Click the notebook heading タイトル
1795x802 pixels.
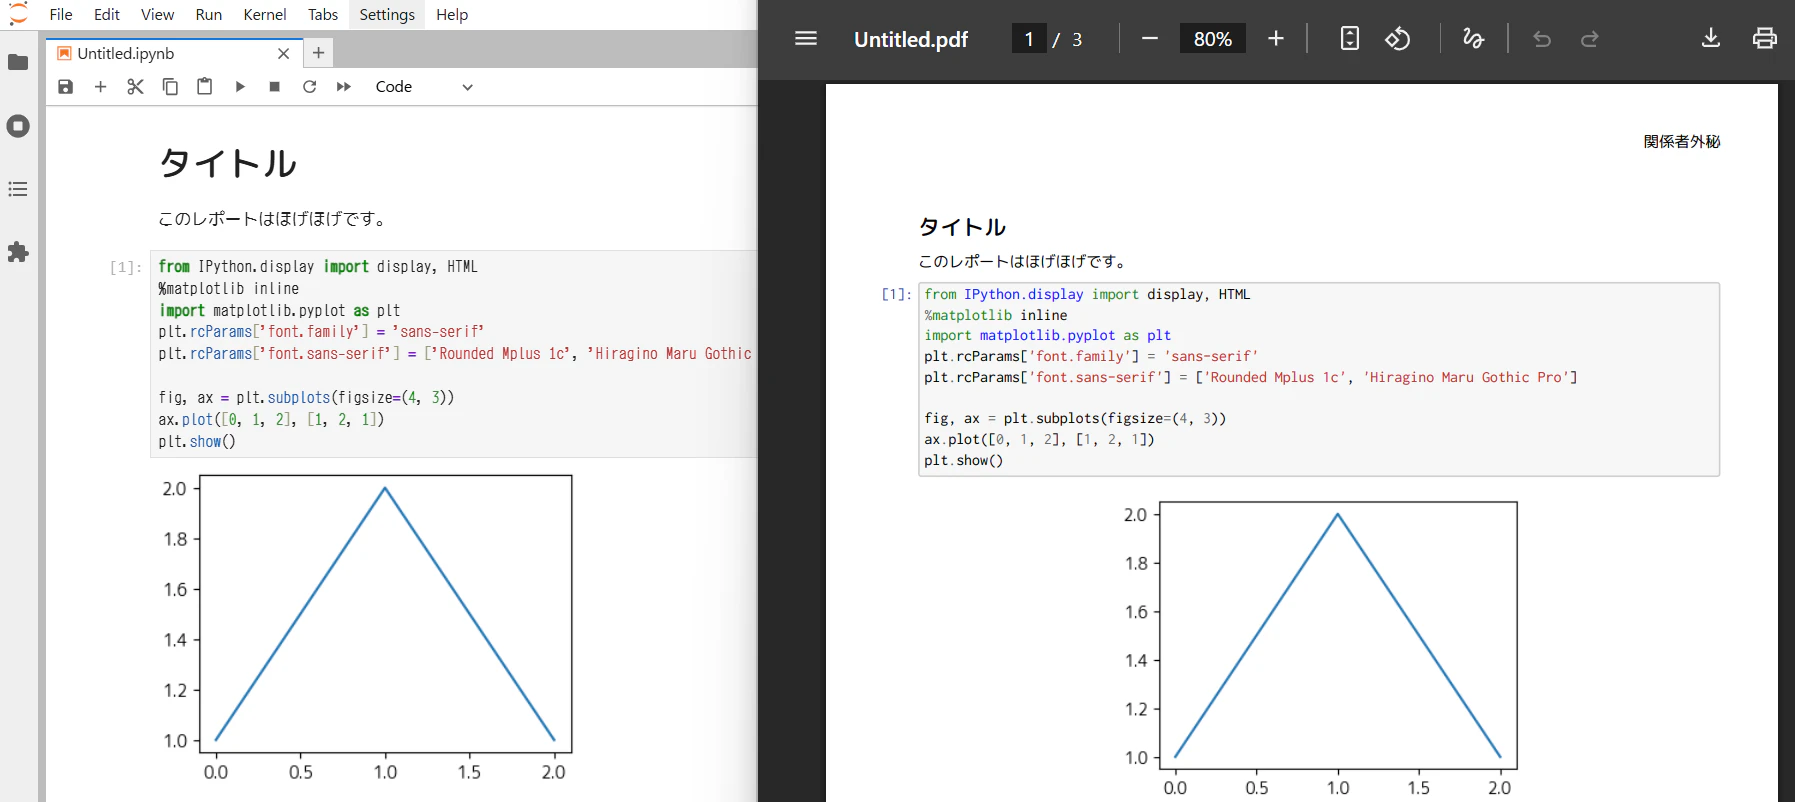tap(228, 163)
